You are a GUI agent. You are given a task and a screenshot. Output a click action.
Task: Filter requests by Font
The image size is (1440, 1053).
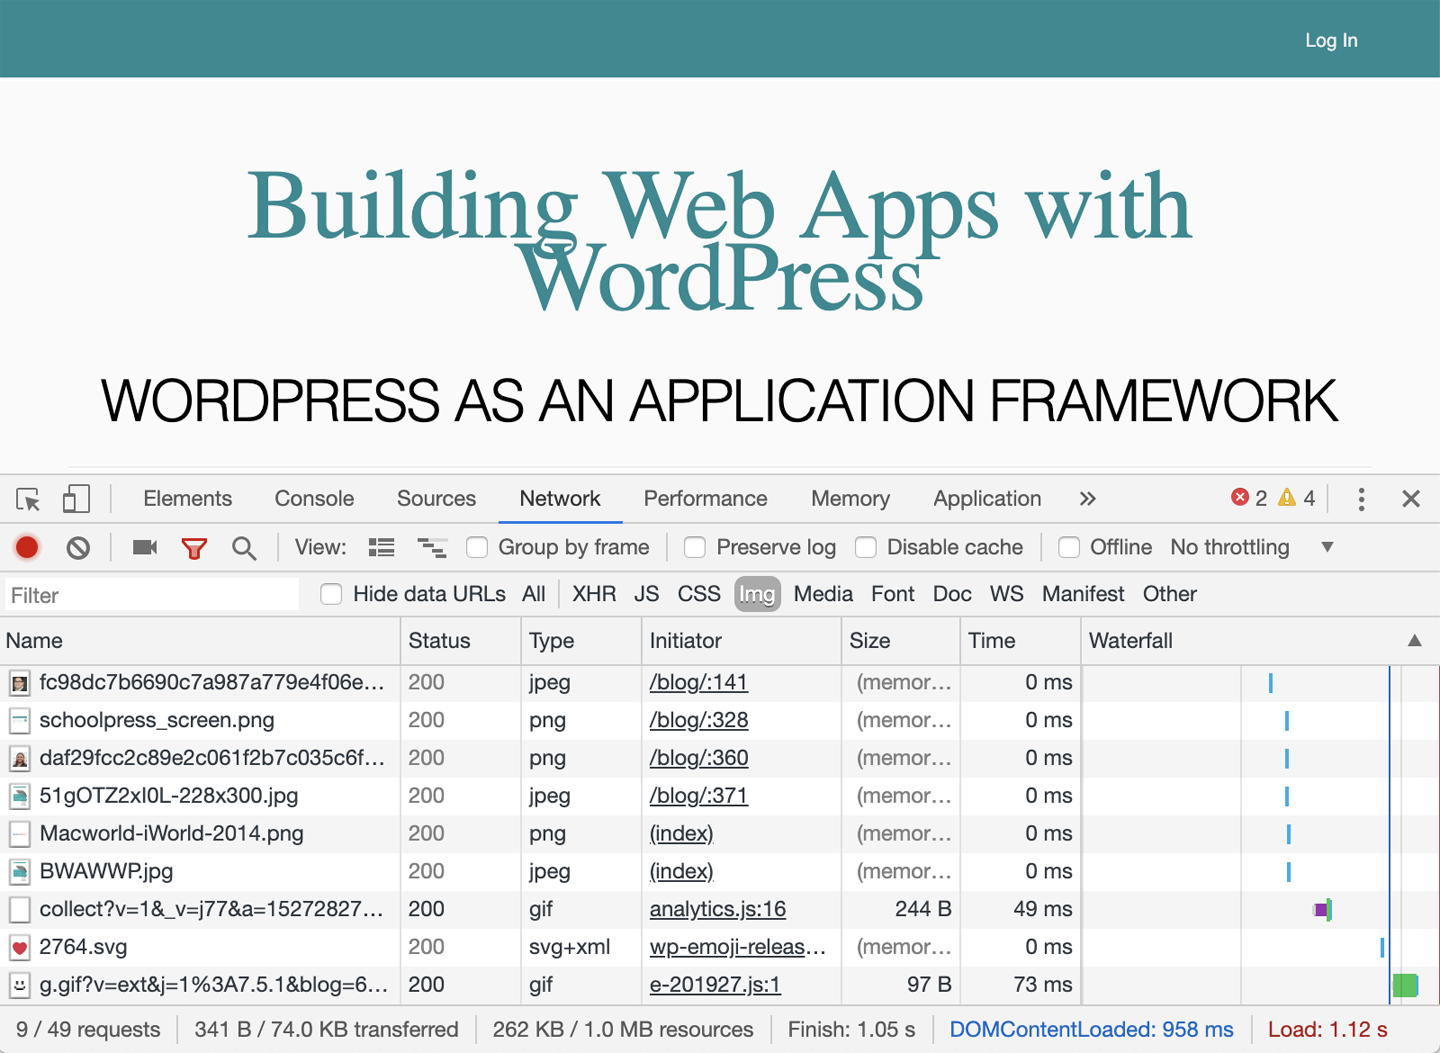893,594
